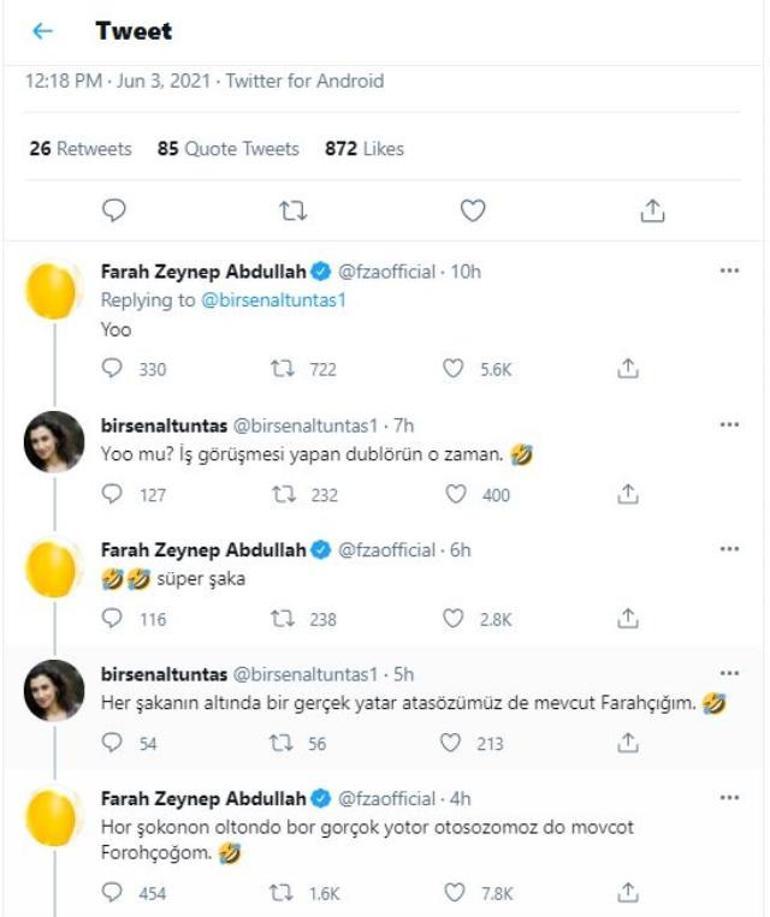This screenshot has height=917, width=770.
Task: Open the 85 Quote Tweets list
Action: [228, 148]
